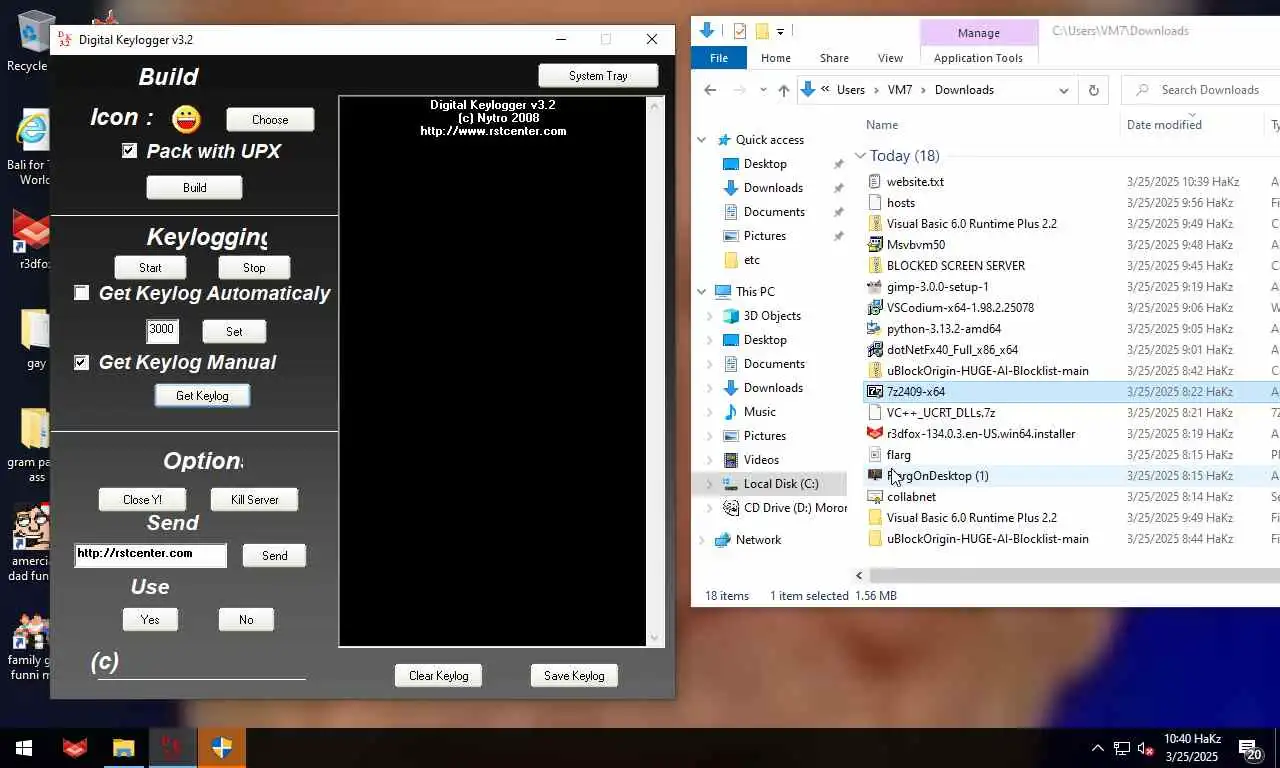Uncheck the Get Keylog Manual checkbox

click(81, 362)
